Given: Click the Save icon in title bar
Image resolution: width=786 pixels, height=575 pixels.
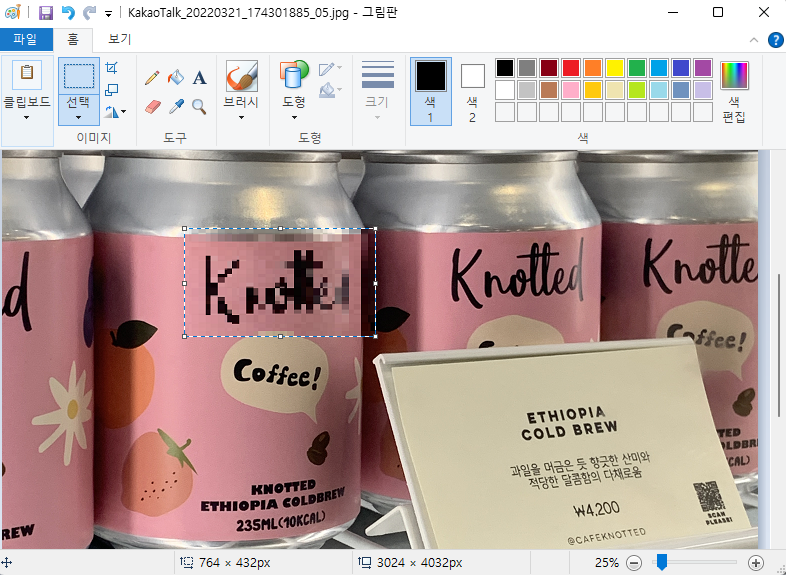Looking at the screenshot, I should coord(46,13).
